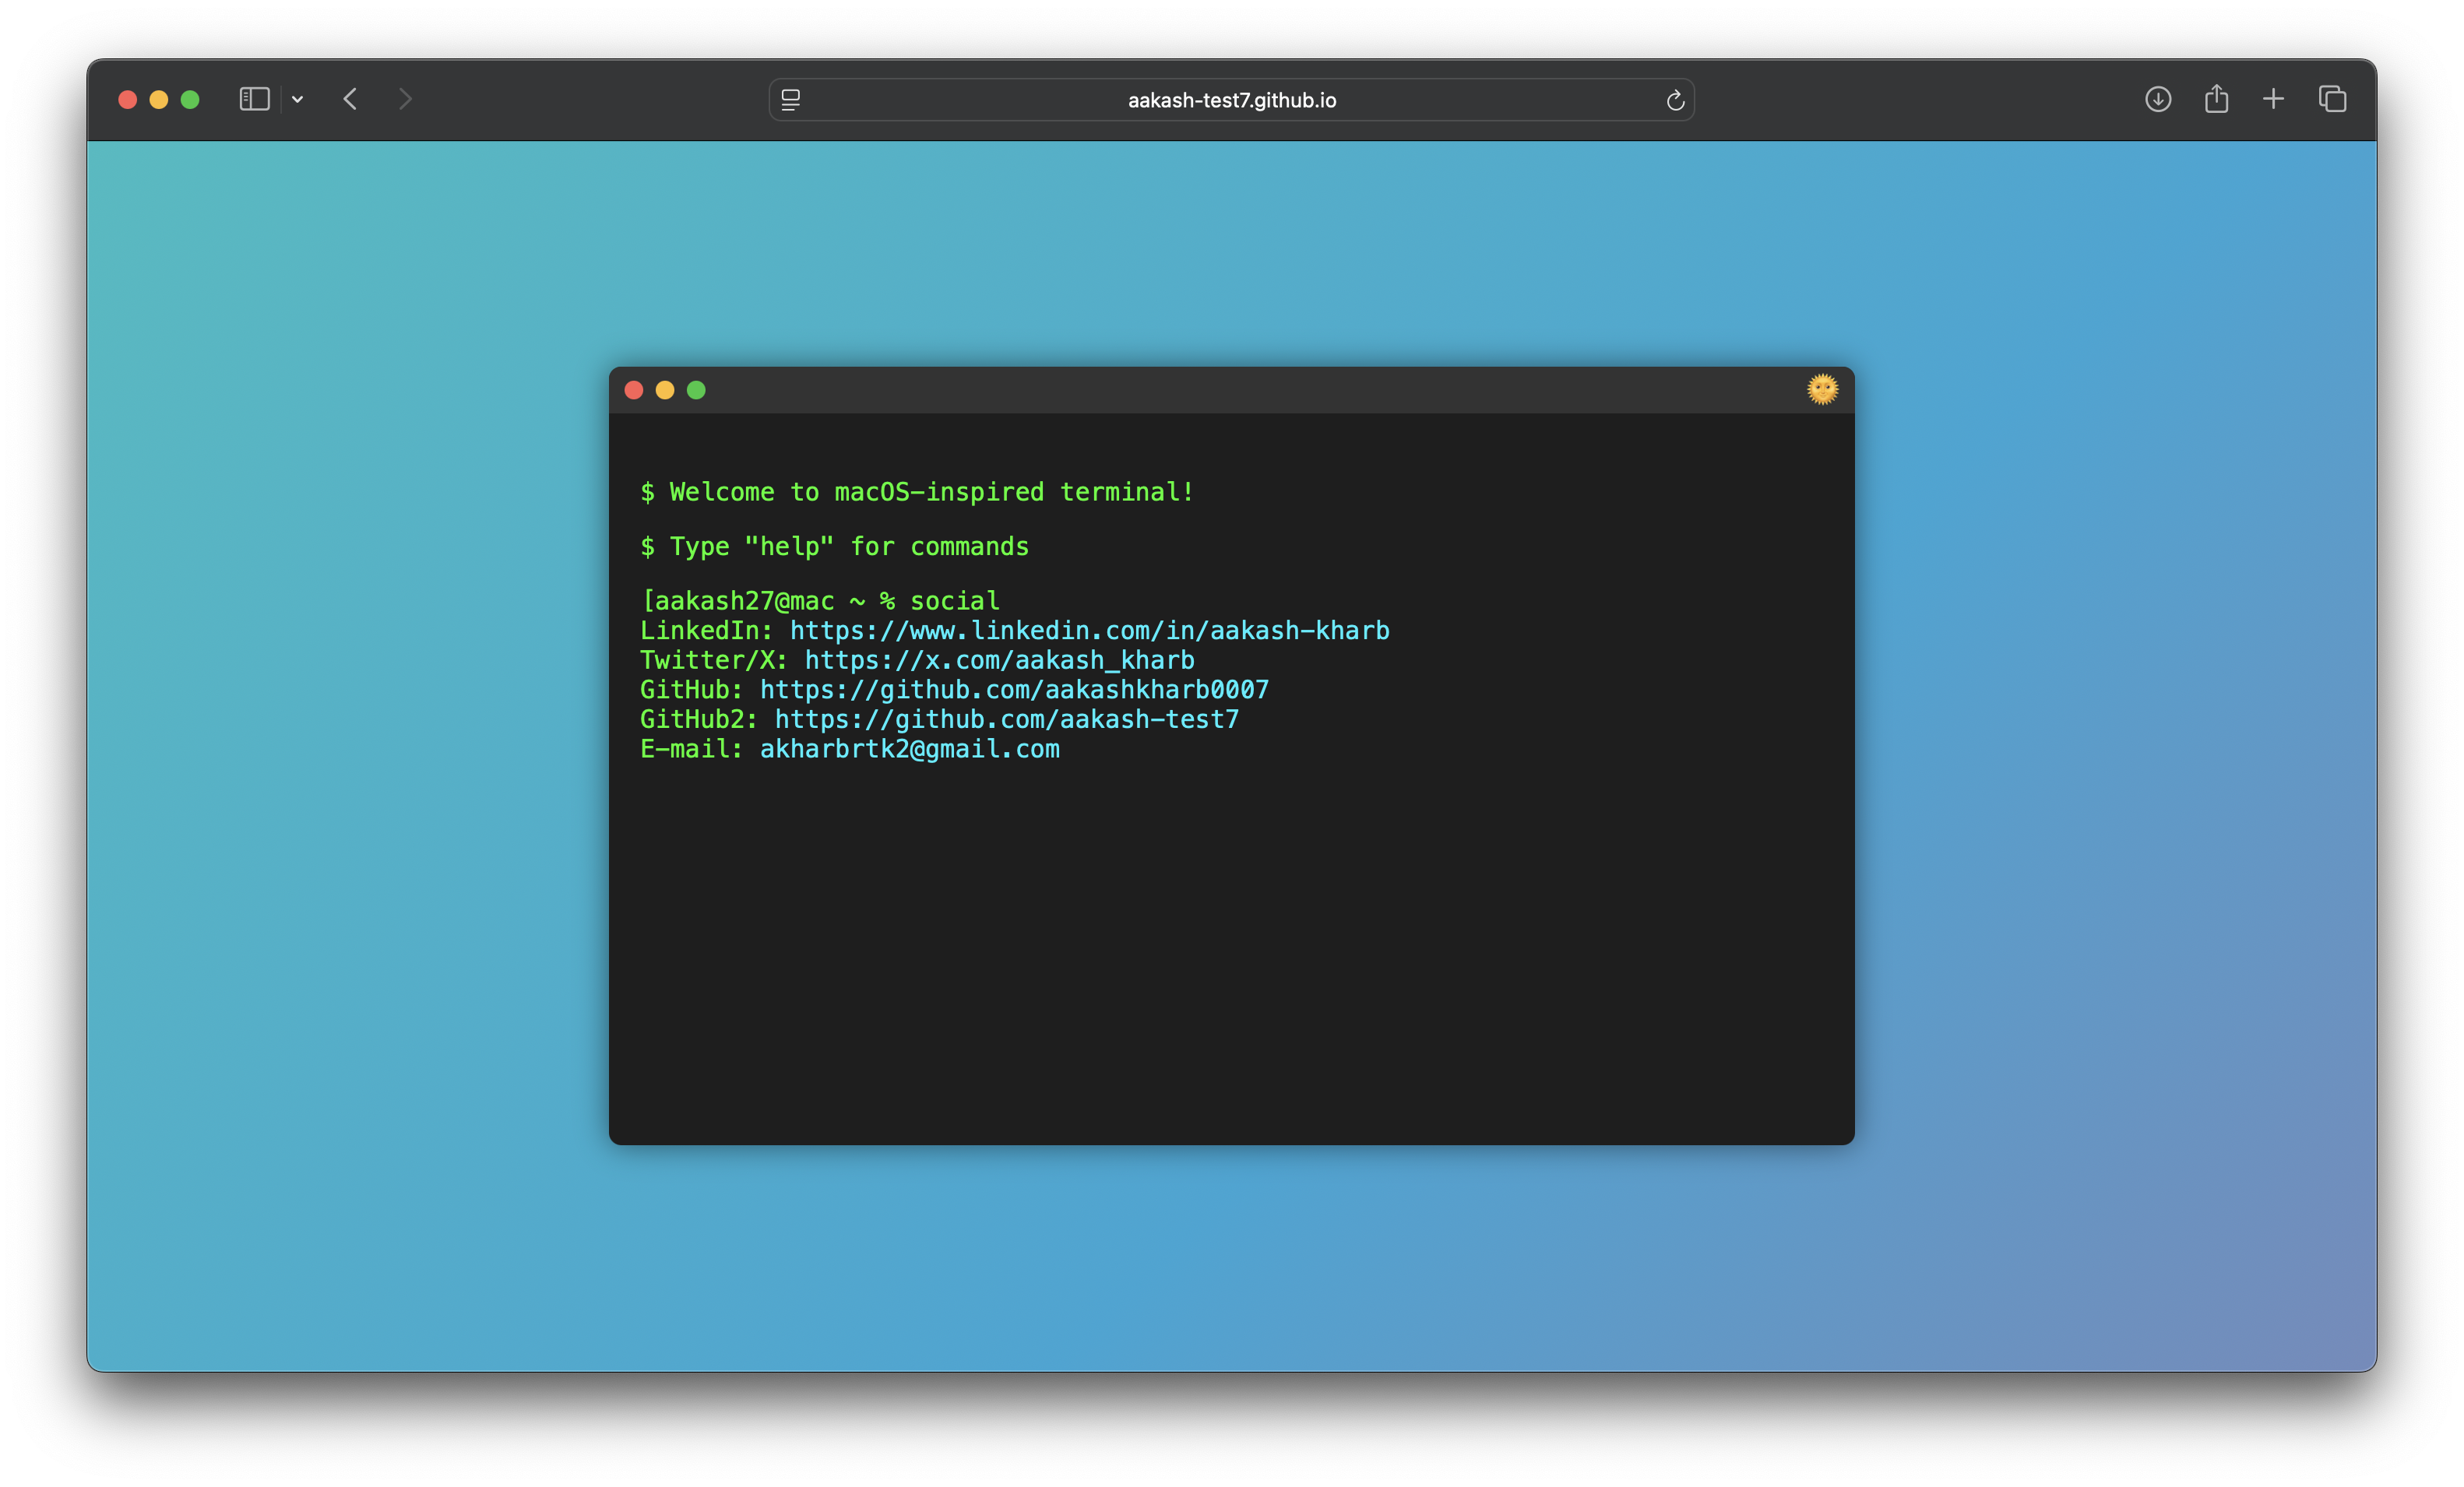
Task: Expand the sidebar options chevron dropdown
Action: coord(297,99)
